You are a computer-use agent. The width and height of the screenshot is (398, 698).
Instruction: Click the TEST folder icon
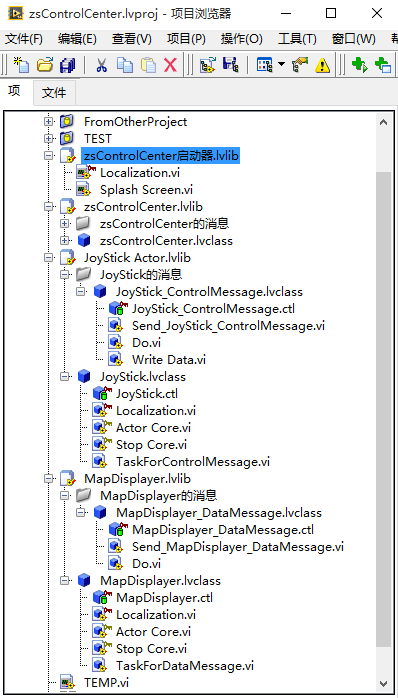(66, 138)
